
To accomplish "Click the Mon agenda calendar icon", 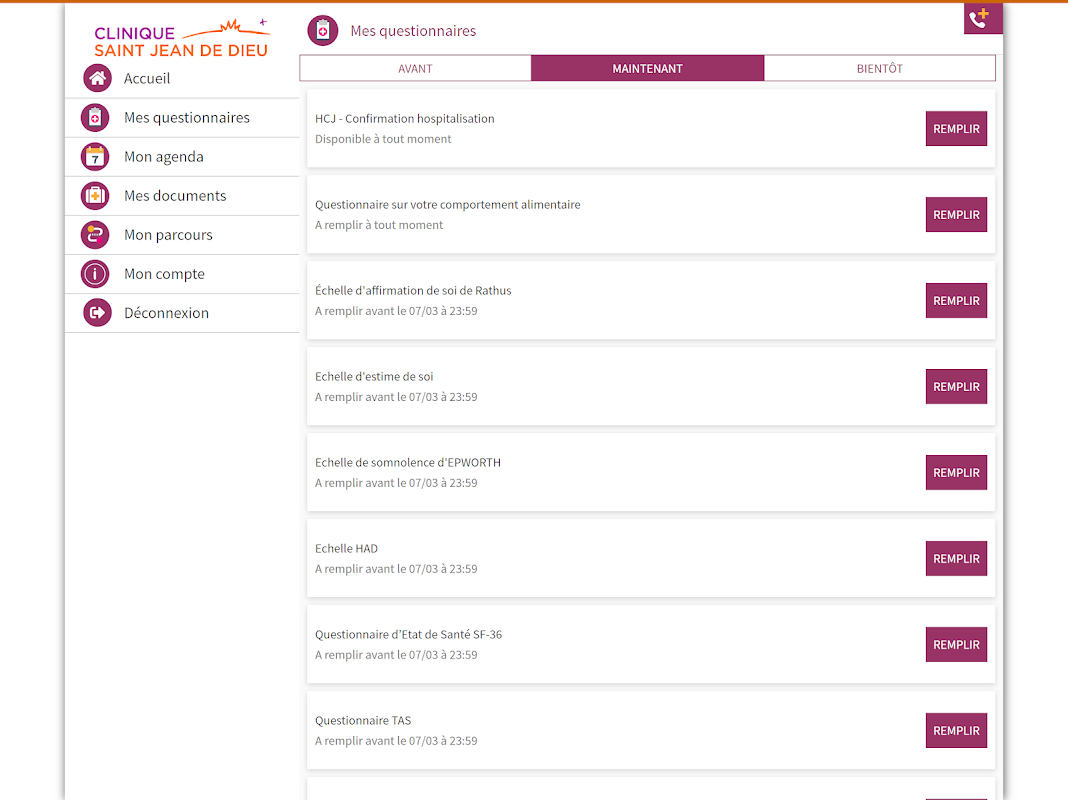I will tap(95, 157).
